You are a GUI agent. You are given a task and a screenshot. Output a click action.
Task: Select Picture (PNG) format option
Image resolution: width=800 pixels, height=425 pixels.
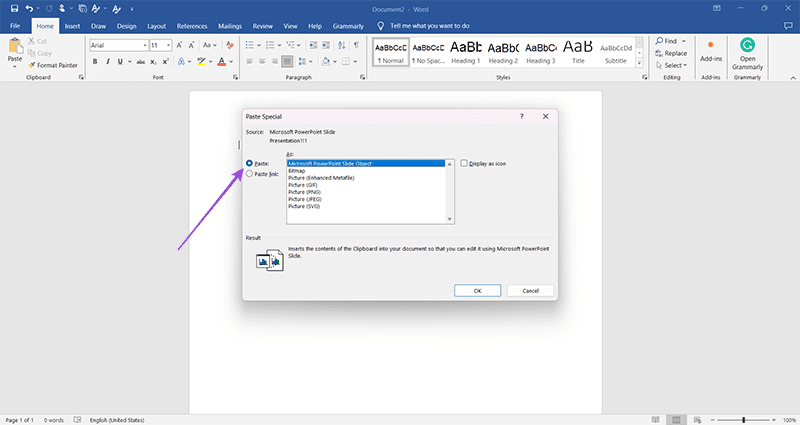(366, 192)
